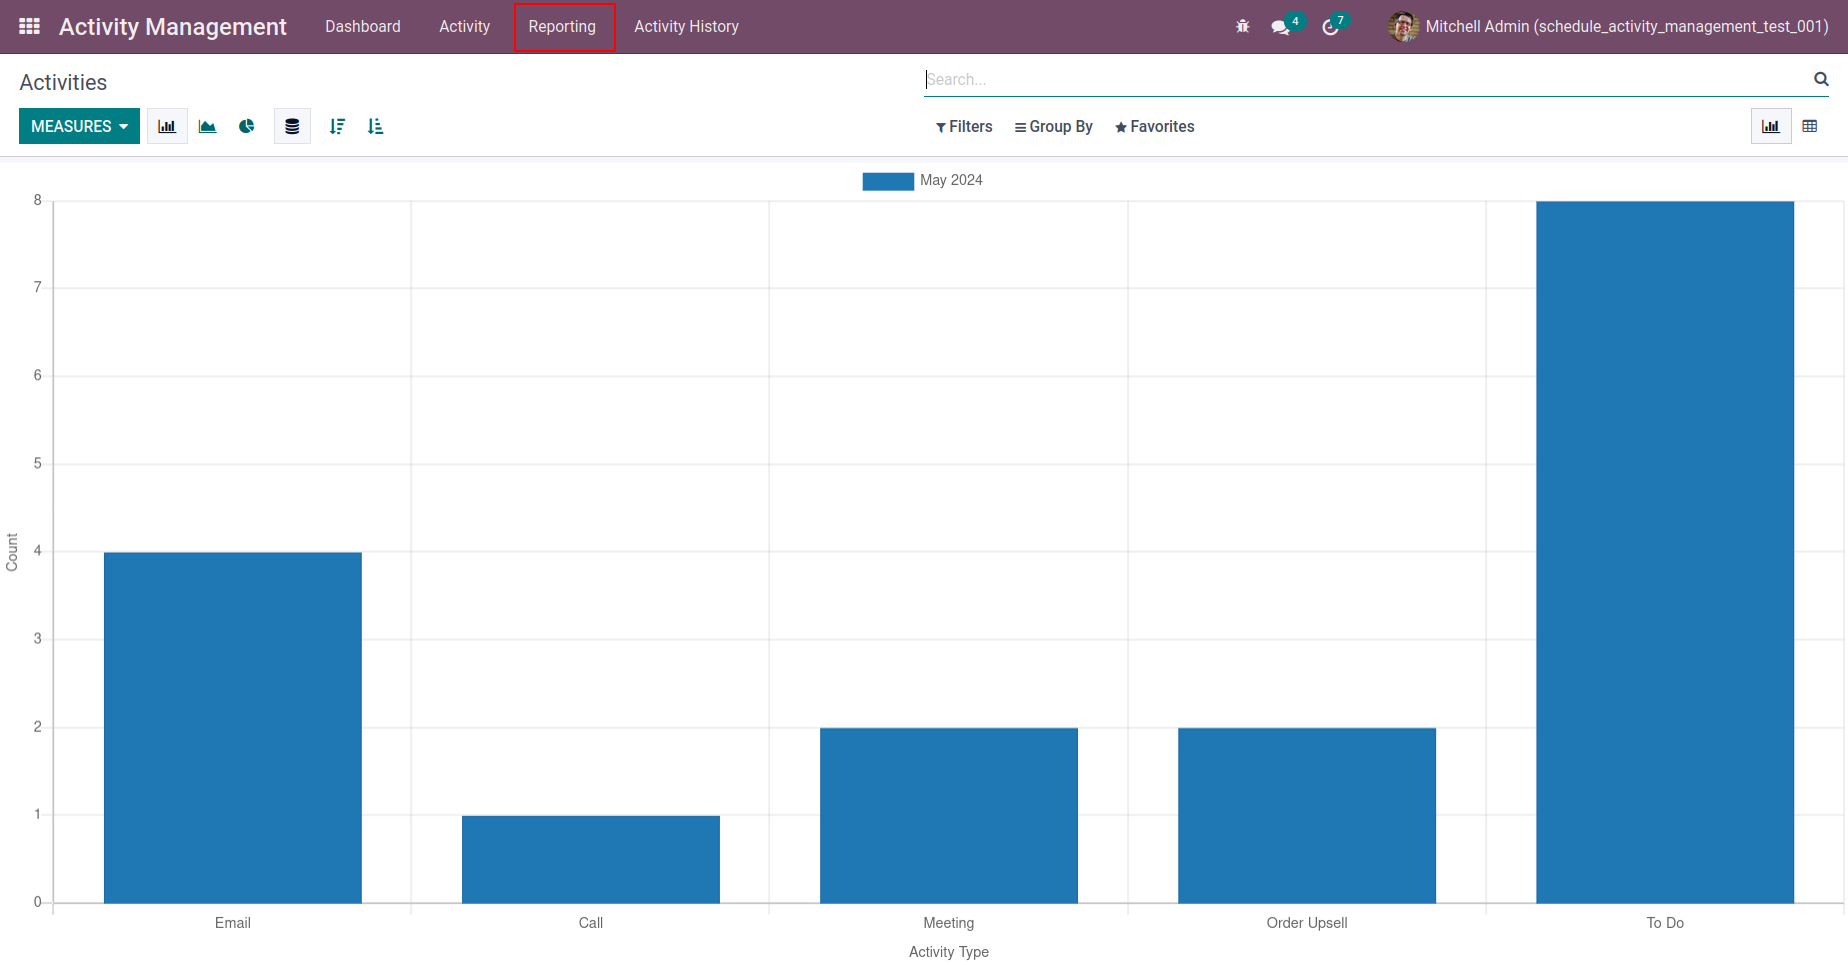Open the debug bug icon menu
The image size is (1848, 965).
(x=1242, y=27)
